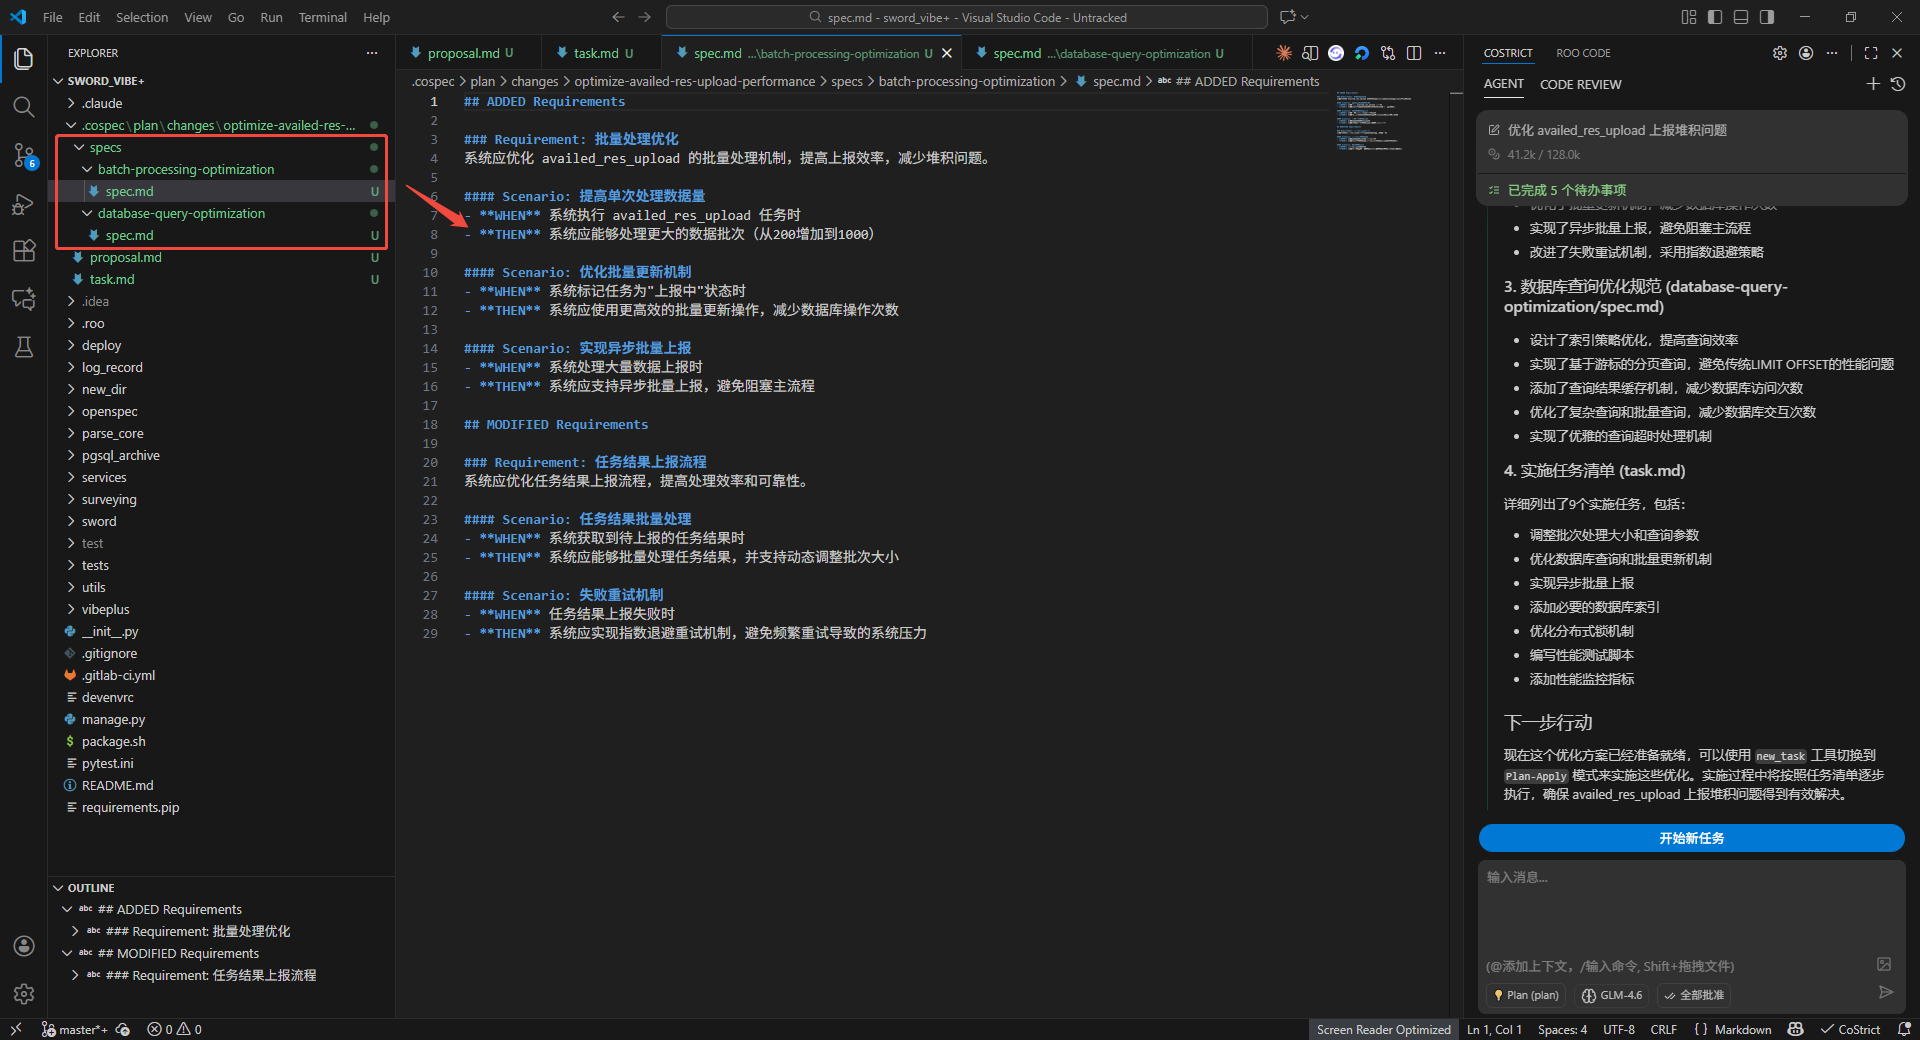Collapse the OUTLINE section

90,888
